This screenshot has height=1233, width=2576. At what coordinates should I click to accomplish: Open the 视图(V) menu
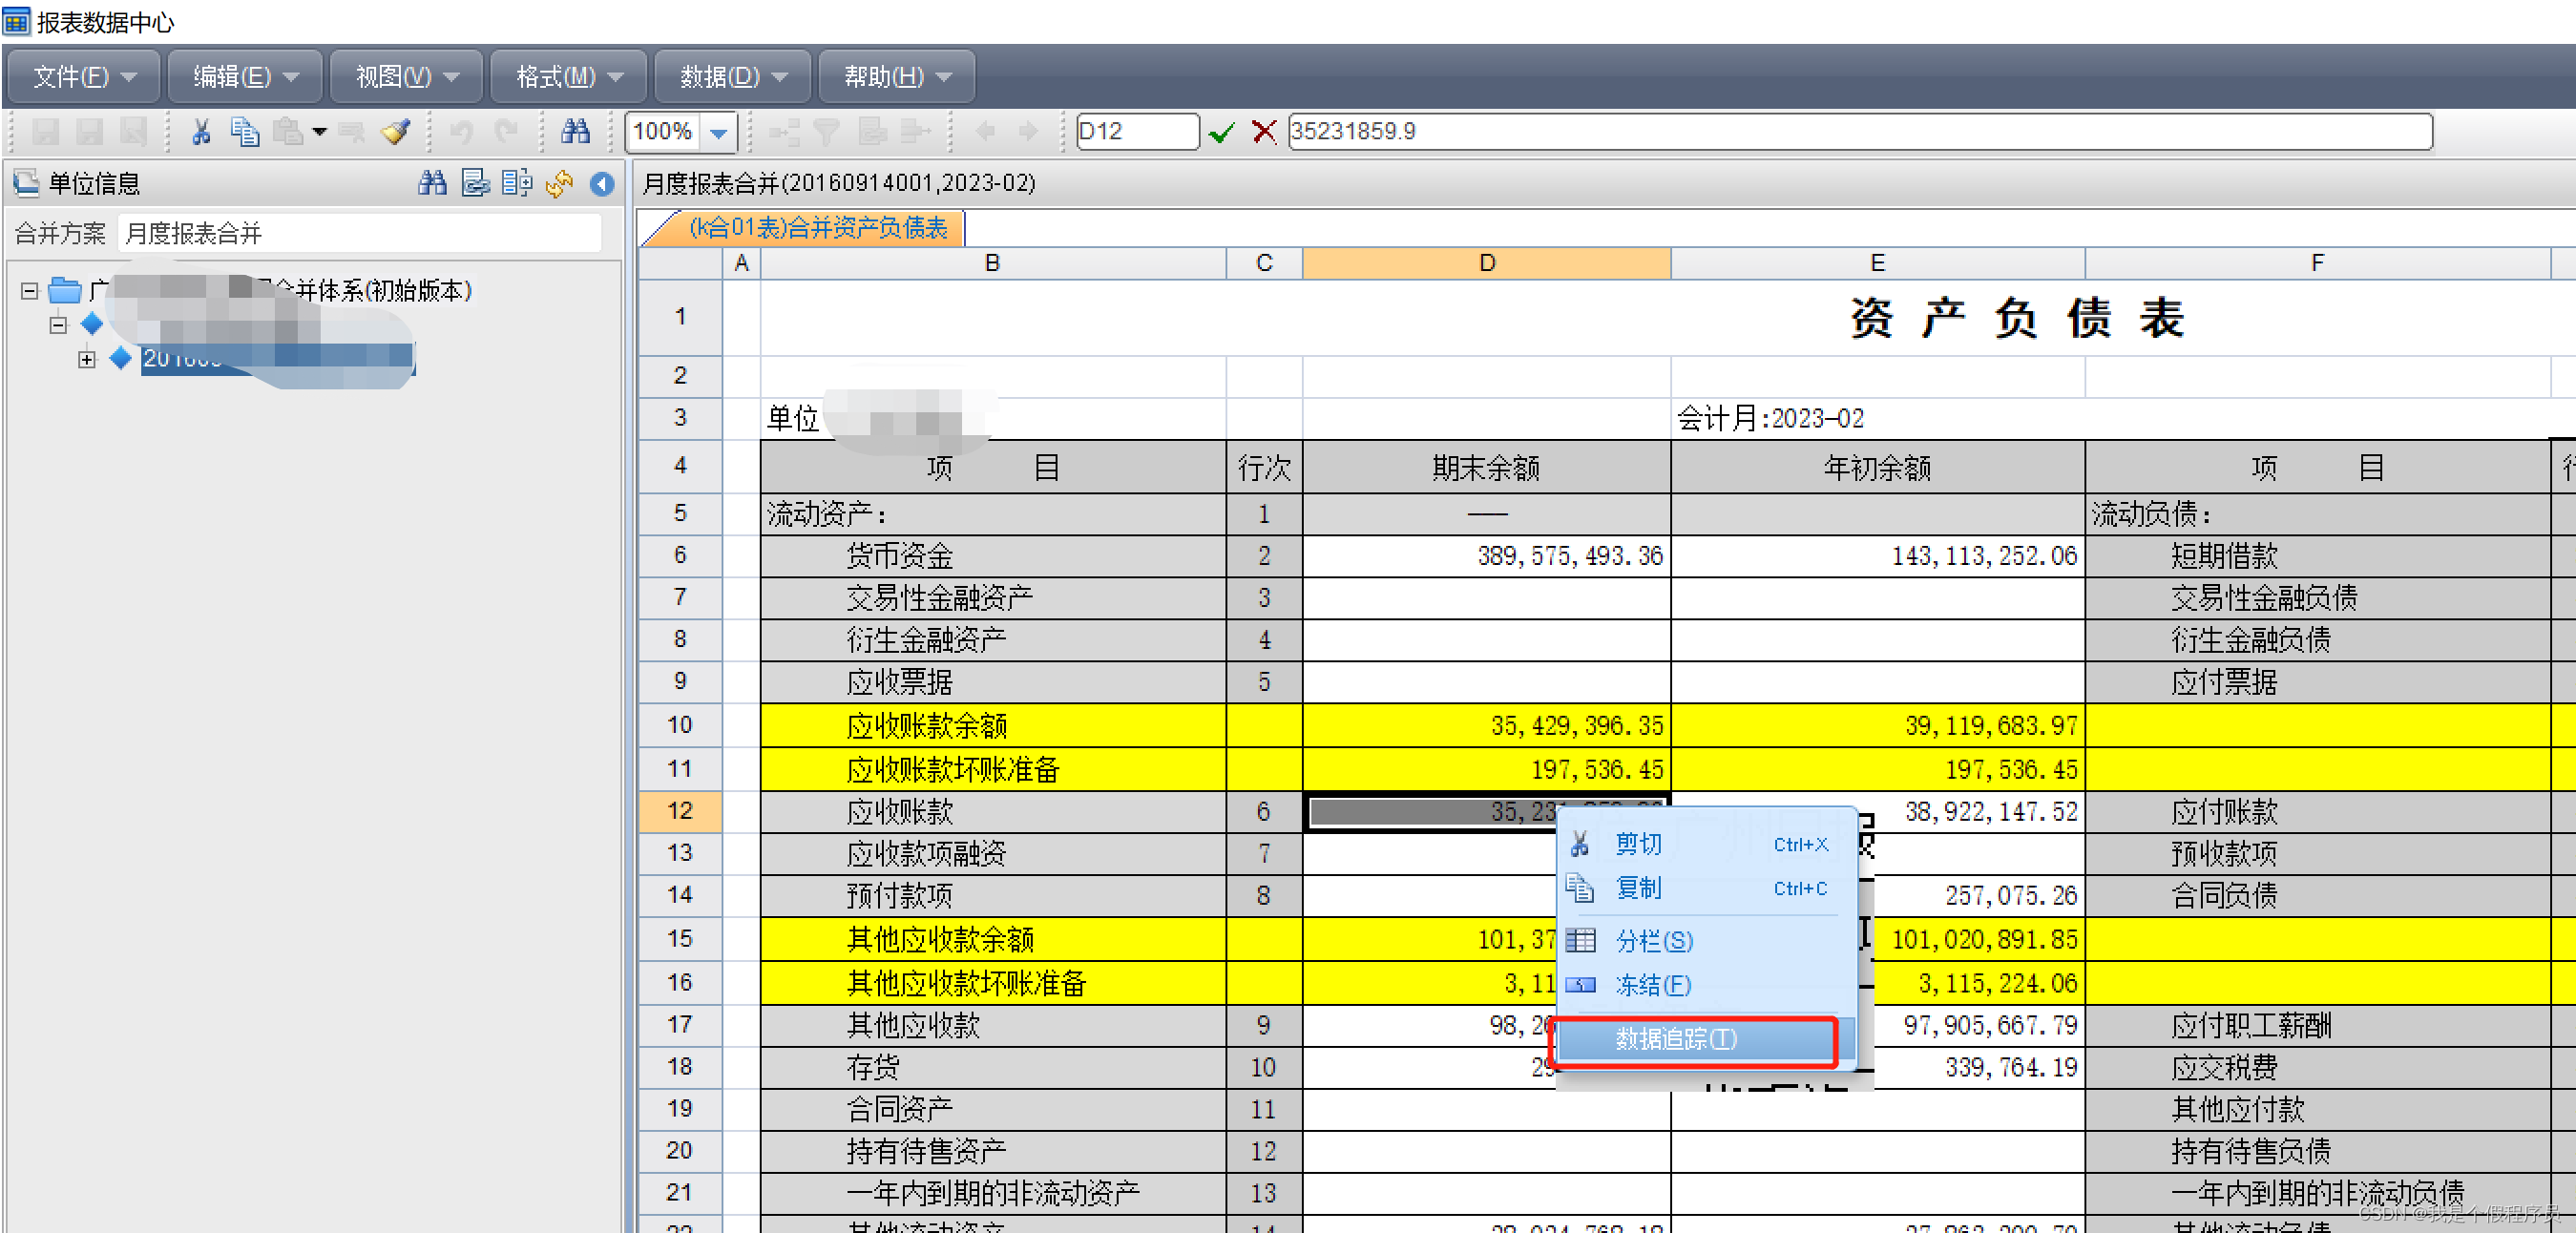pyautogui.click(x=406, y=76)
